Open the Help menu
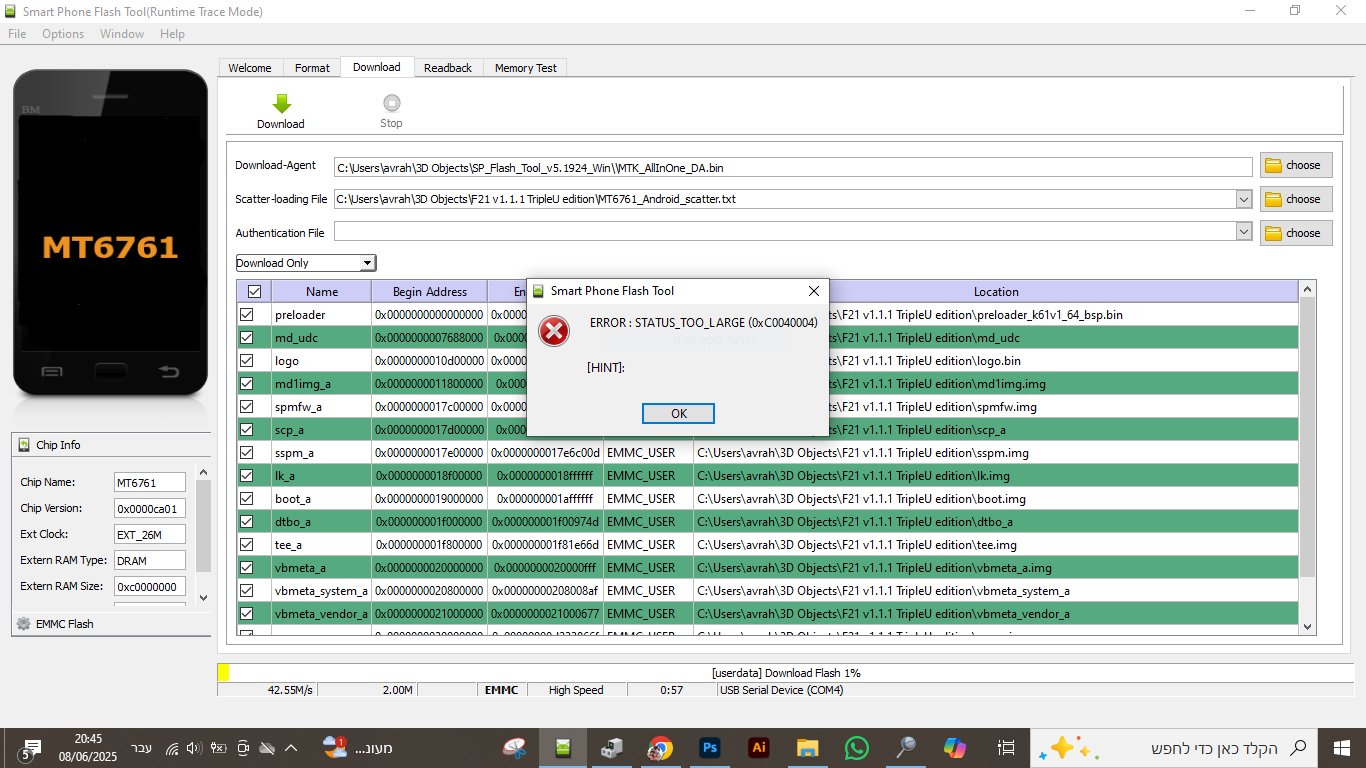This screenshot has height=768, width=1366. [172, 34]
